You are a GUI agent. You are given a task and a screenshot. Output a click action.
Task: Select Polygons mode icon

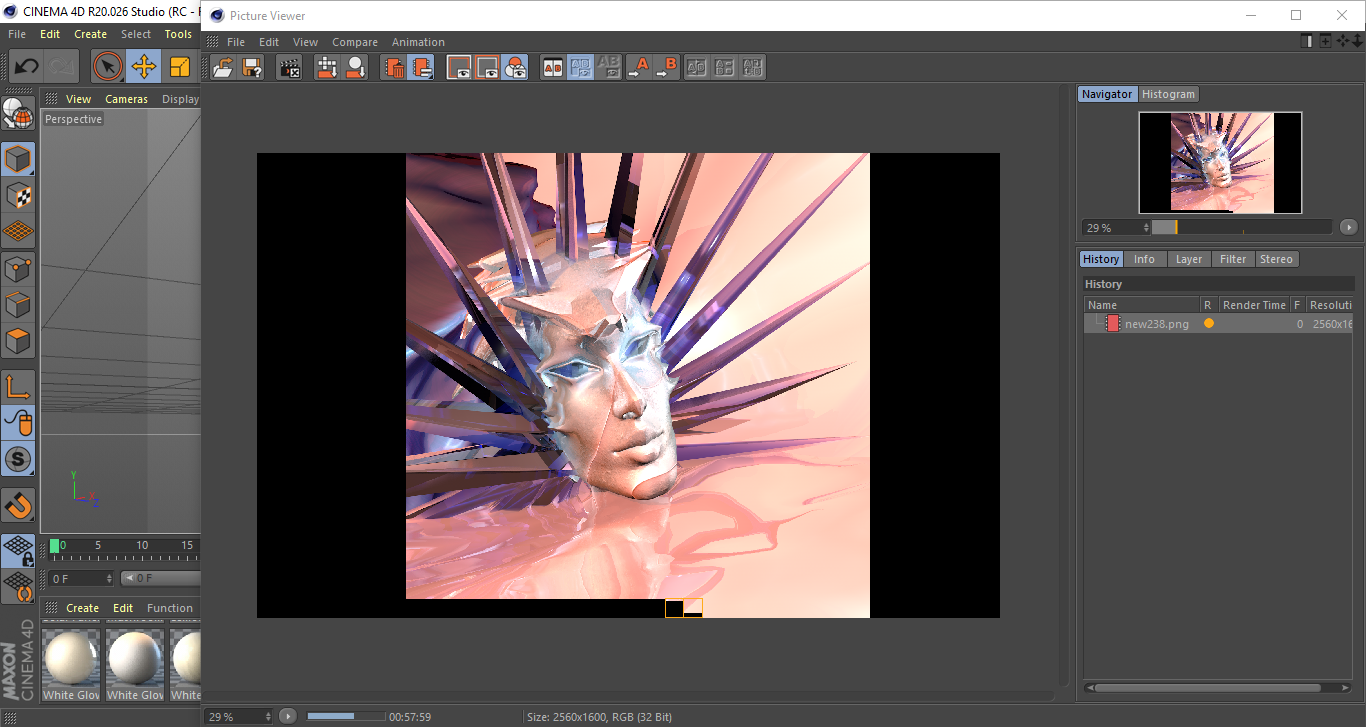[18, 340]
